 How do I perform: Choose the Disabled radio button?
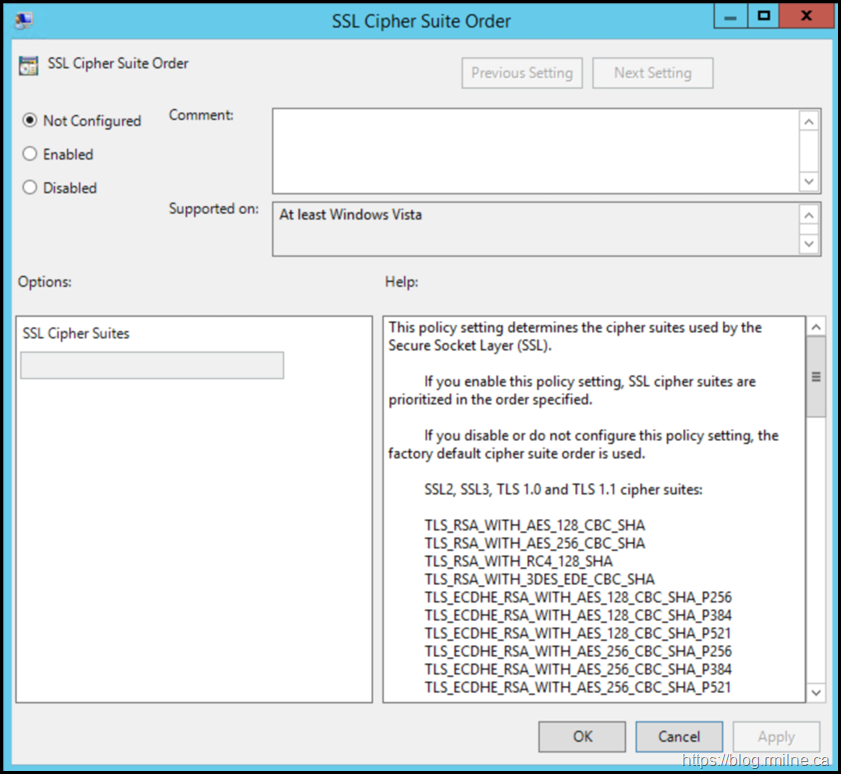click(30, 187)
